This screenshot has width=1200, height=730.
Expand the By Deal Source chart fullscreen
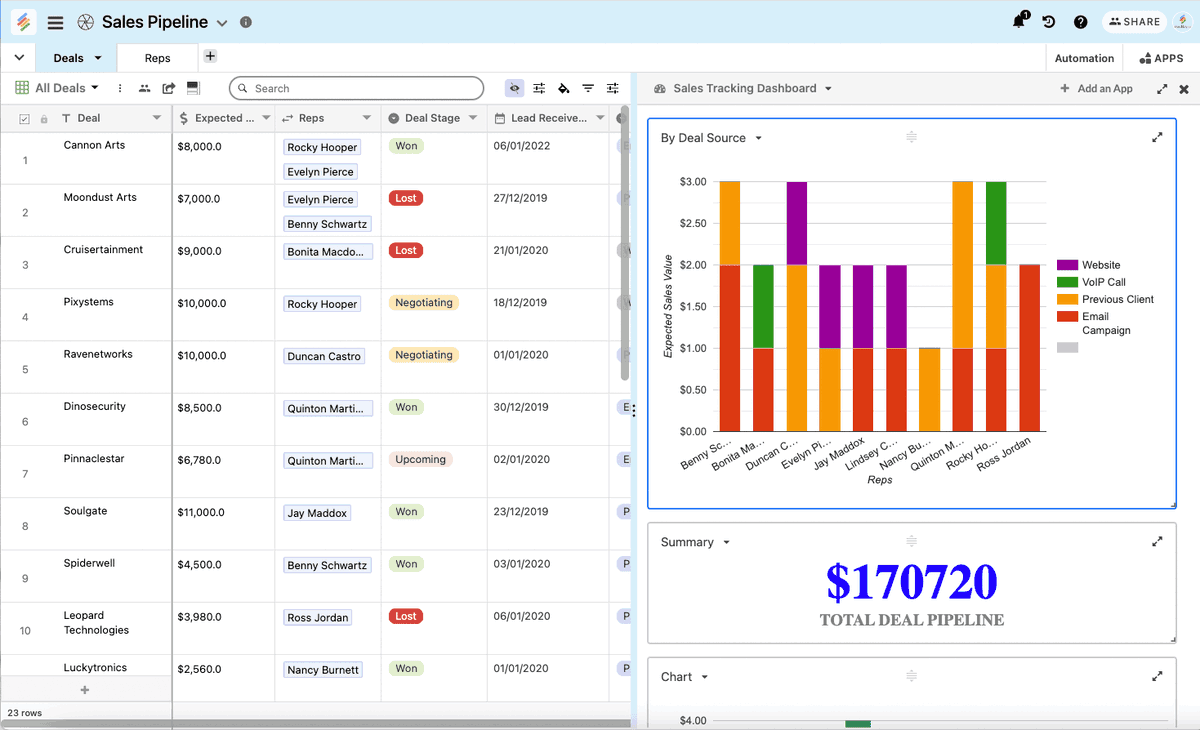(1157, 138)
